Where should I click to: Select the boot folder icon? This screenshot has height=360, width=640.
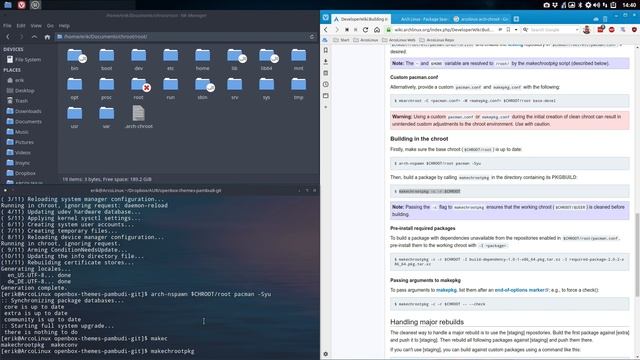pyautogui.click(x=107, y=56)
